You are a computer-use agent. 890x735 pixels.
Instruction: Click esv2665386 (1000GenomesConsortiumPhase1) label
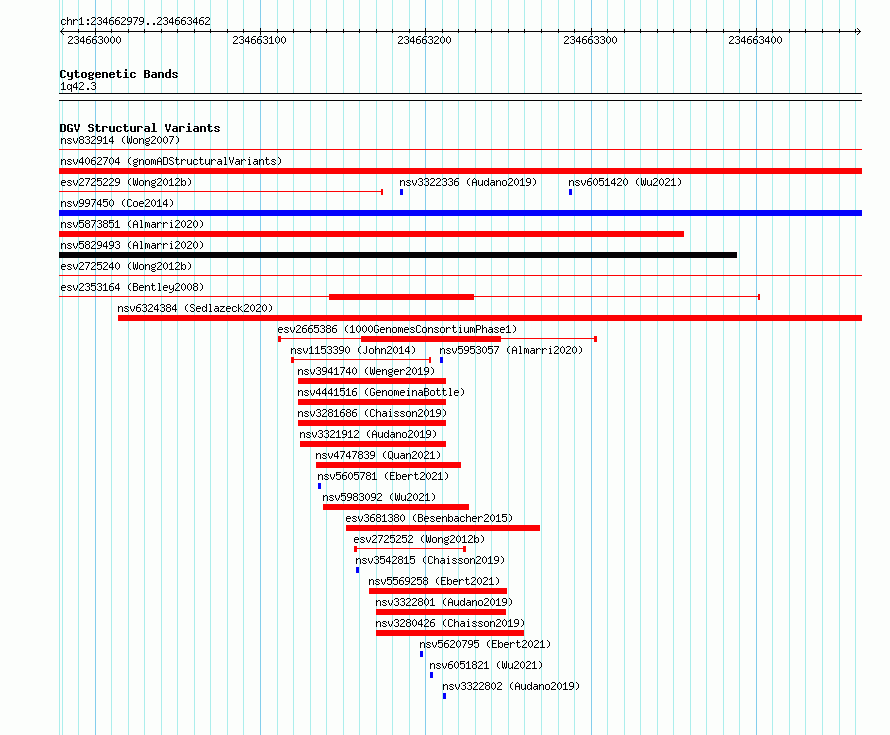[x=397, y=329]
